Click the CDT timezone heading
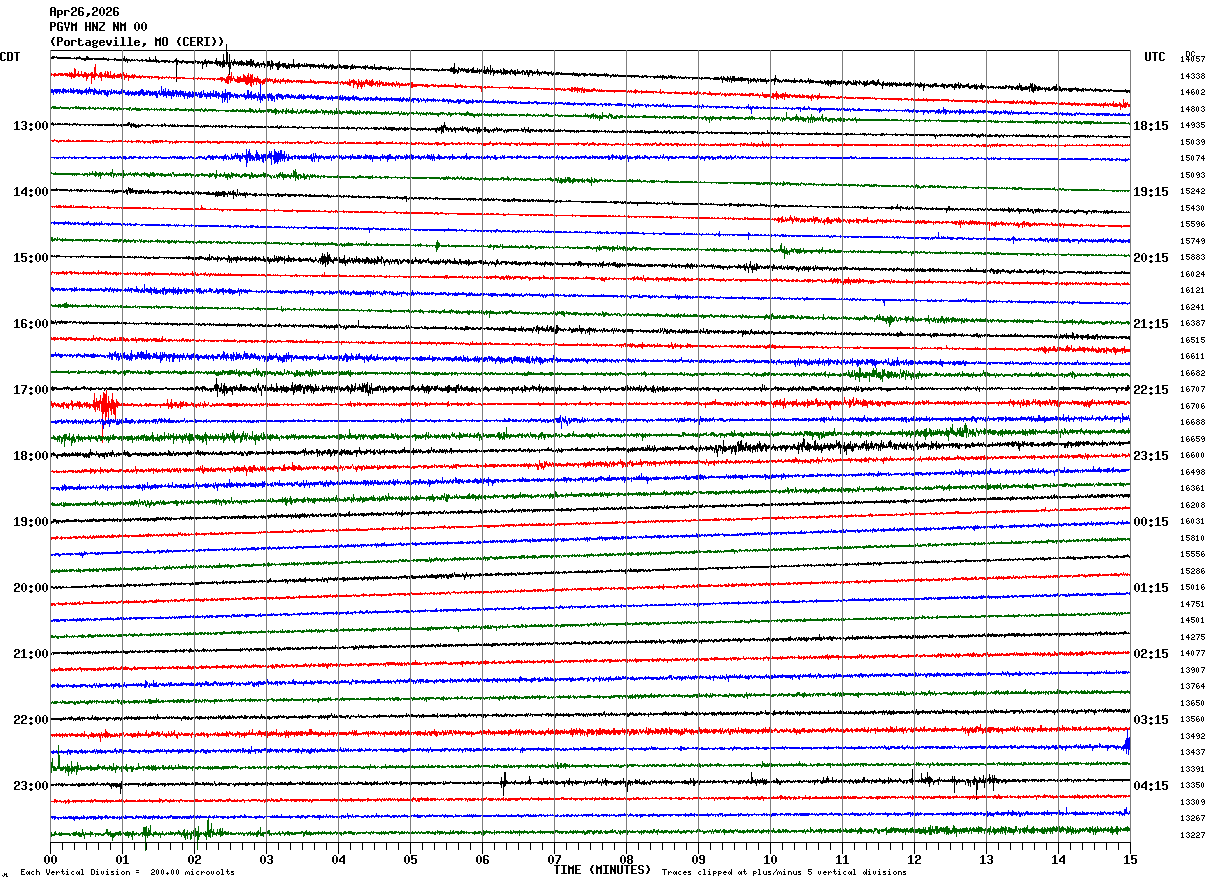 tap(10, 57)
